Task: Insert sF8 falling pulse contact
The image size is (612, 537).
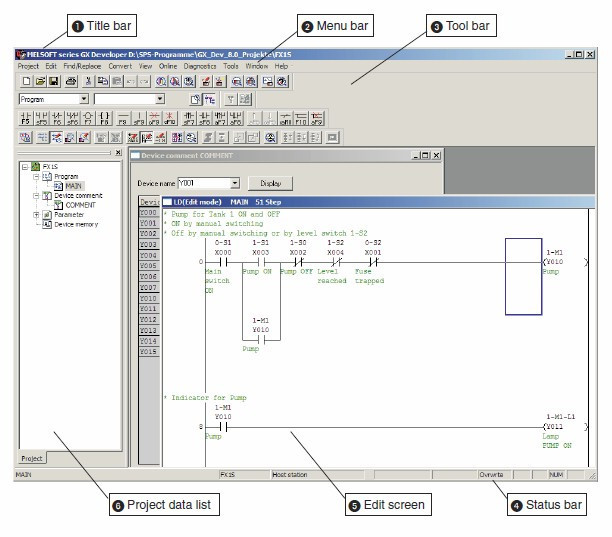Action: (x=205, y=118)
